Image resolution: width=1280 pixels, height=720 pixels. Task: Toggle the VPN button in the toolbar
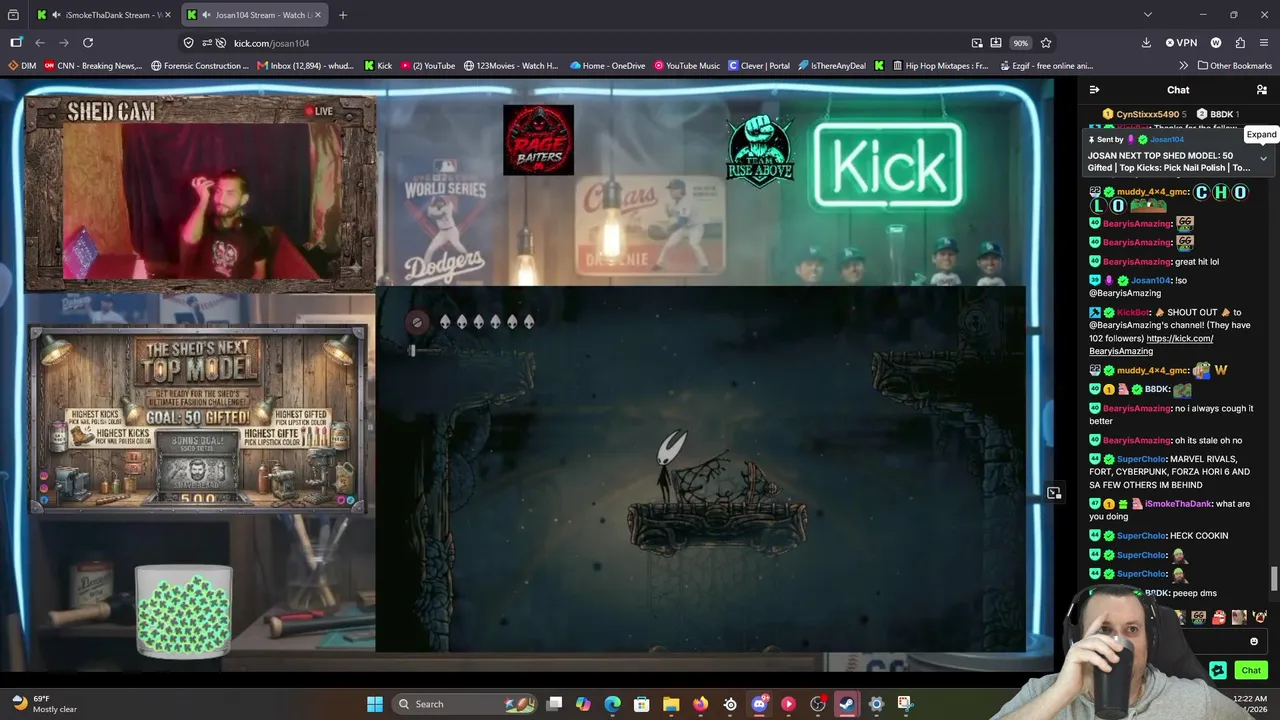(x=1182, y=43)
